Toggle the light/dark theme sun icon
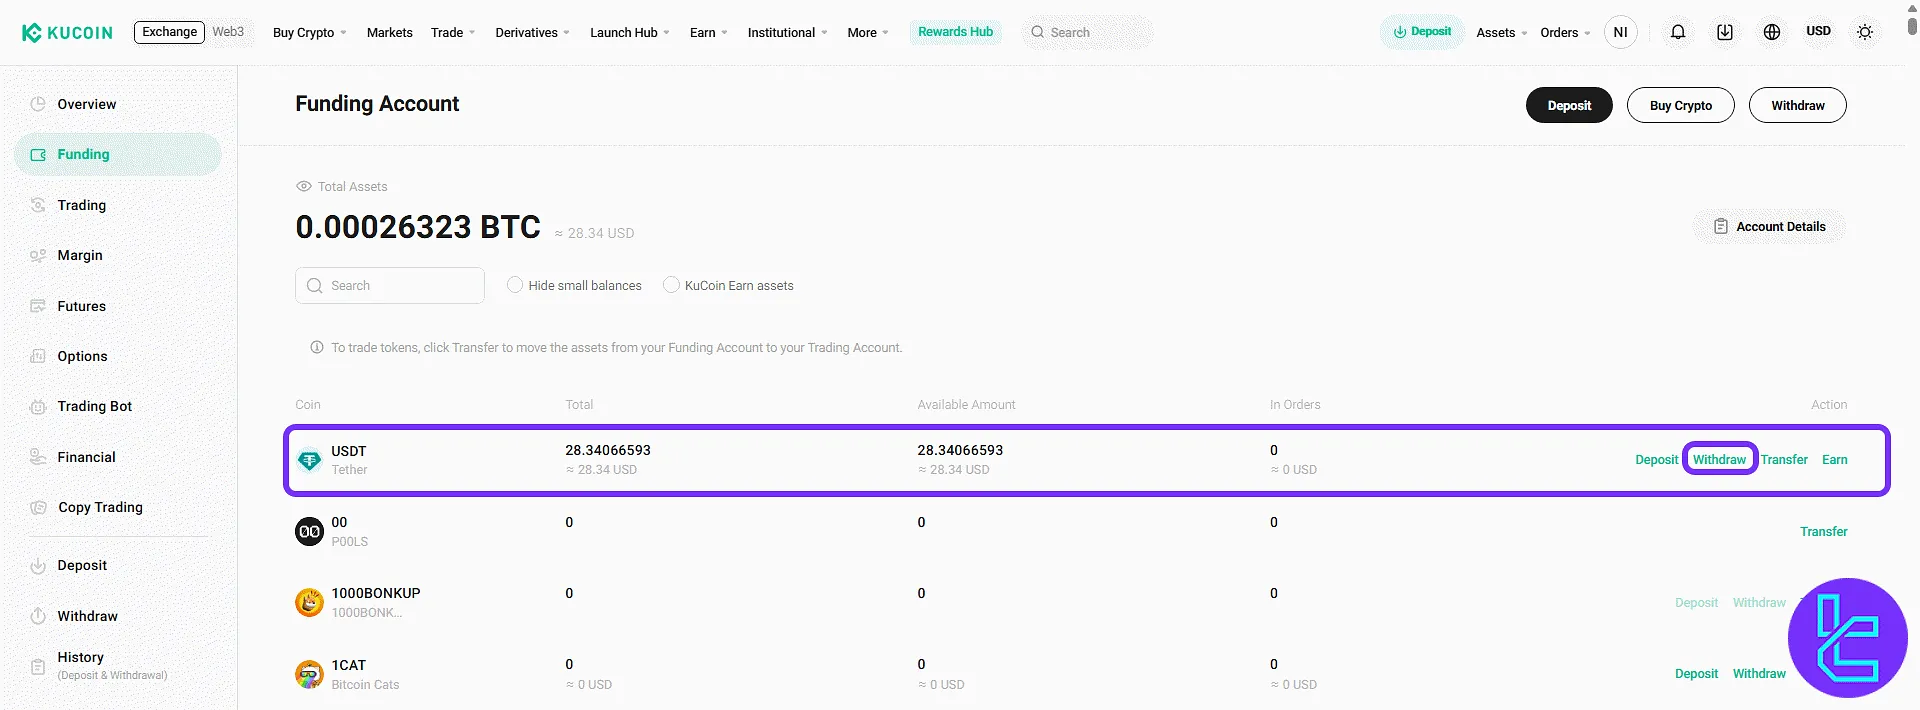1920x710 pixels. (x=1865, y=32)
